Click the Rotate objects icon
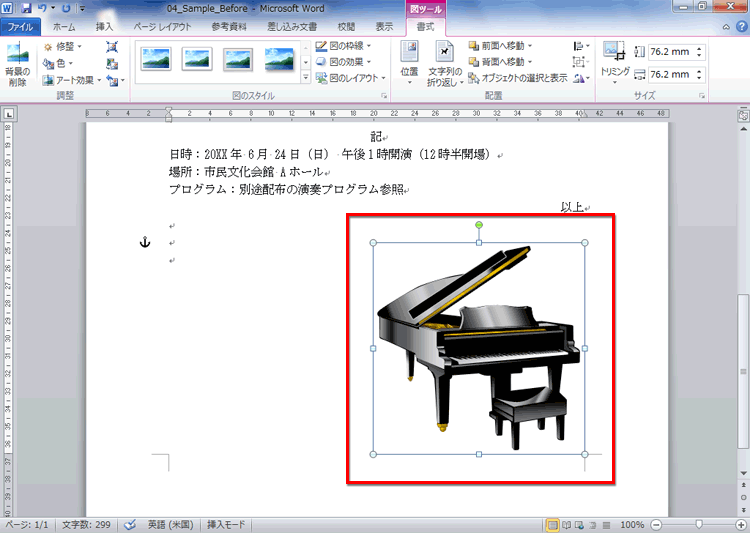The width and height of the screenshot is (750, 533). click(x=581, y=78)
